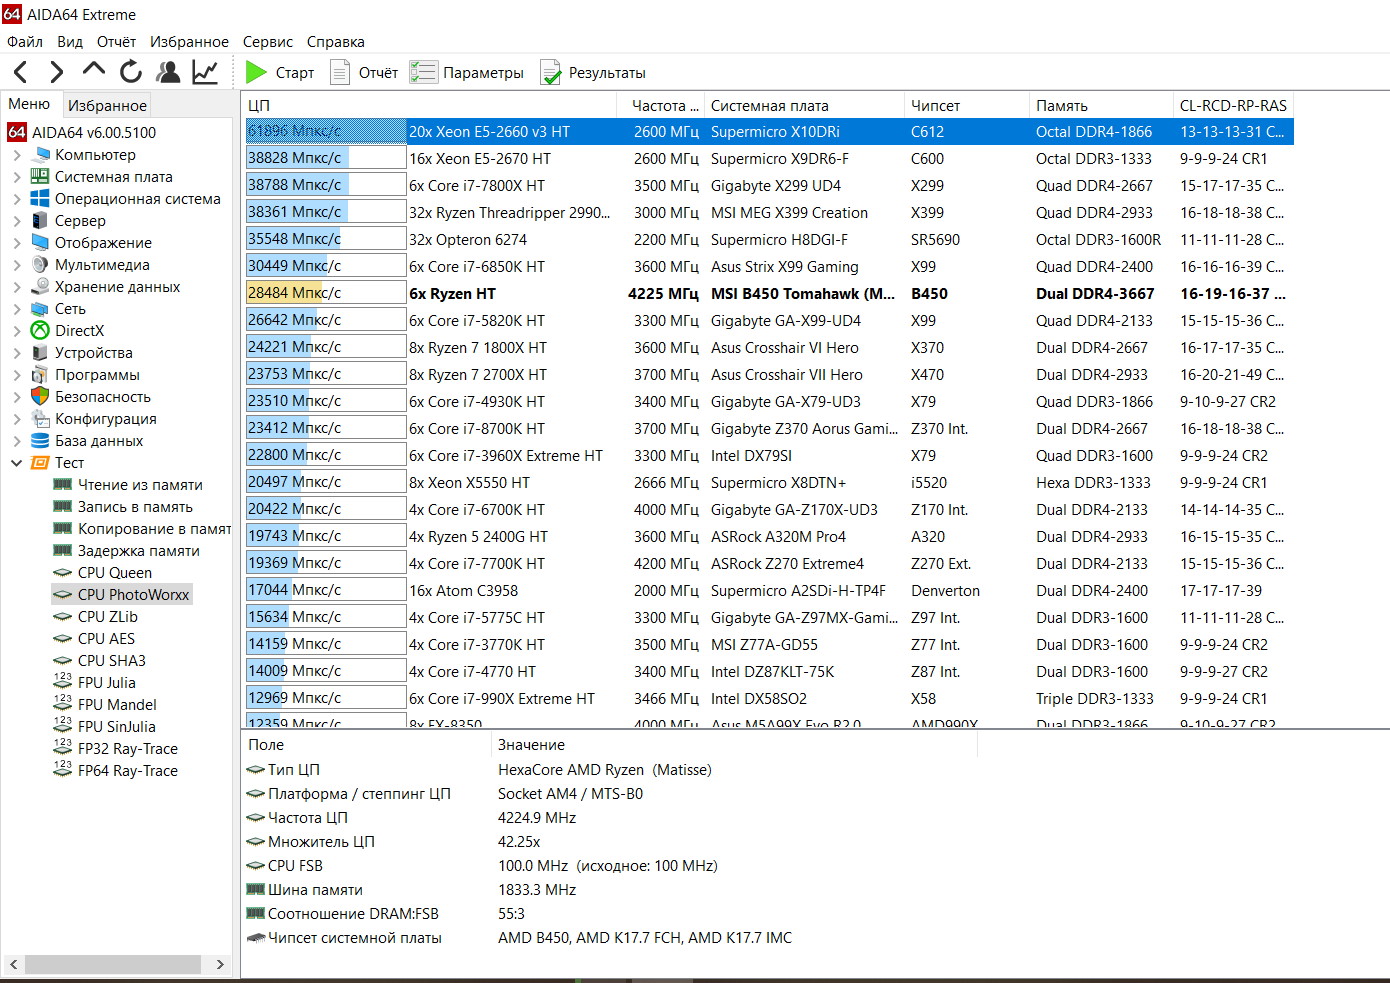Select the 16x Atom C3958 result row
The width and height of the screenshot is (1390, 983).
(x=769, y=590)
